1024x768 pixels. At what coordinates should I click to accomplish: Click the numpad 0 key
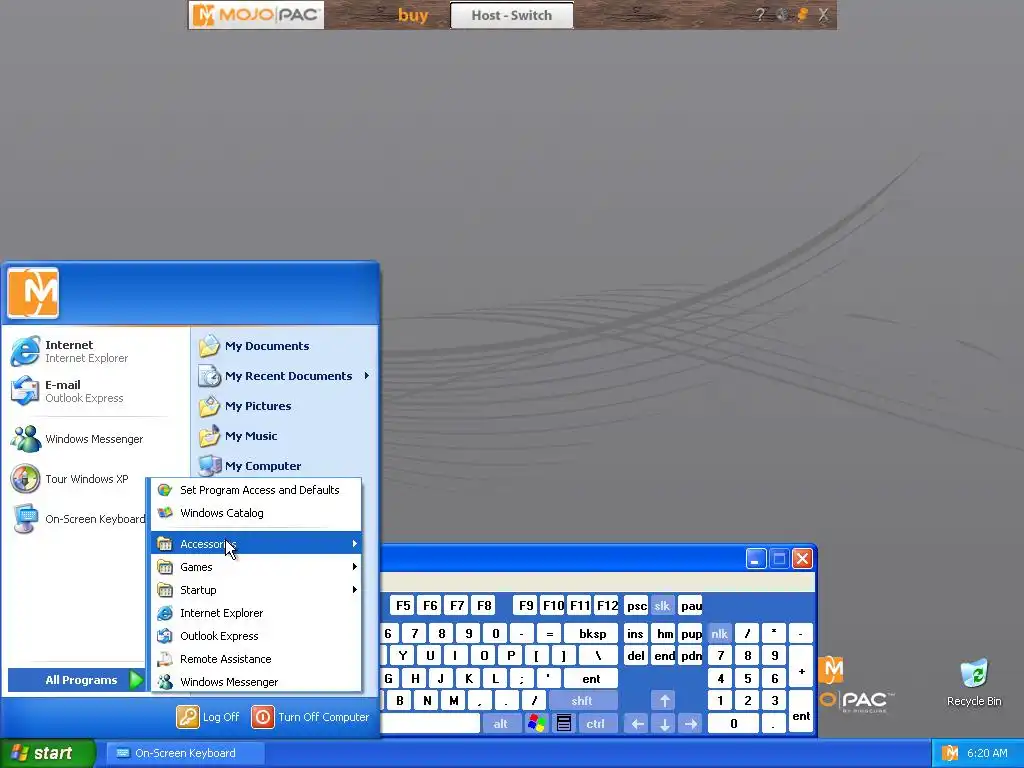pos(734,723)
